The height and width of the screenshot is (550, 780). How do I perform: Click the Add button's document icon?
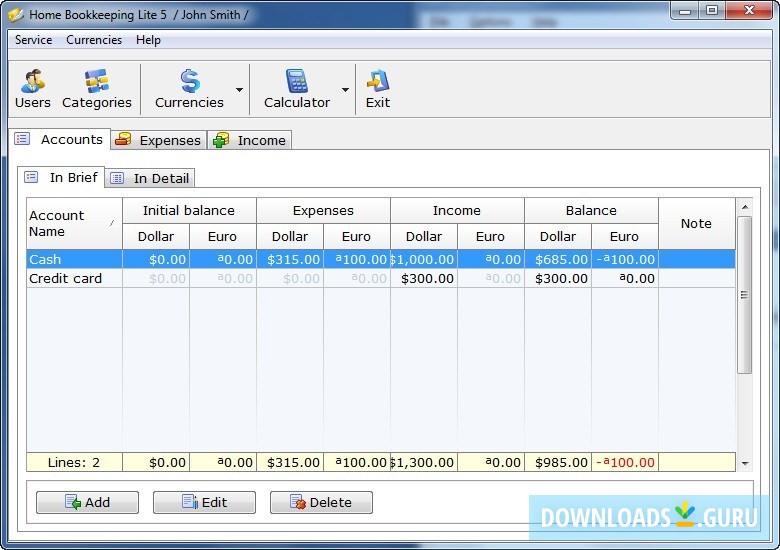pyautogui.click(x=73, y=502)
